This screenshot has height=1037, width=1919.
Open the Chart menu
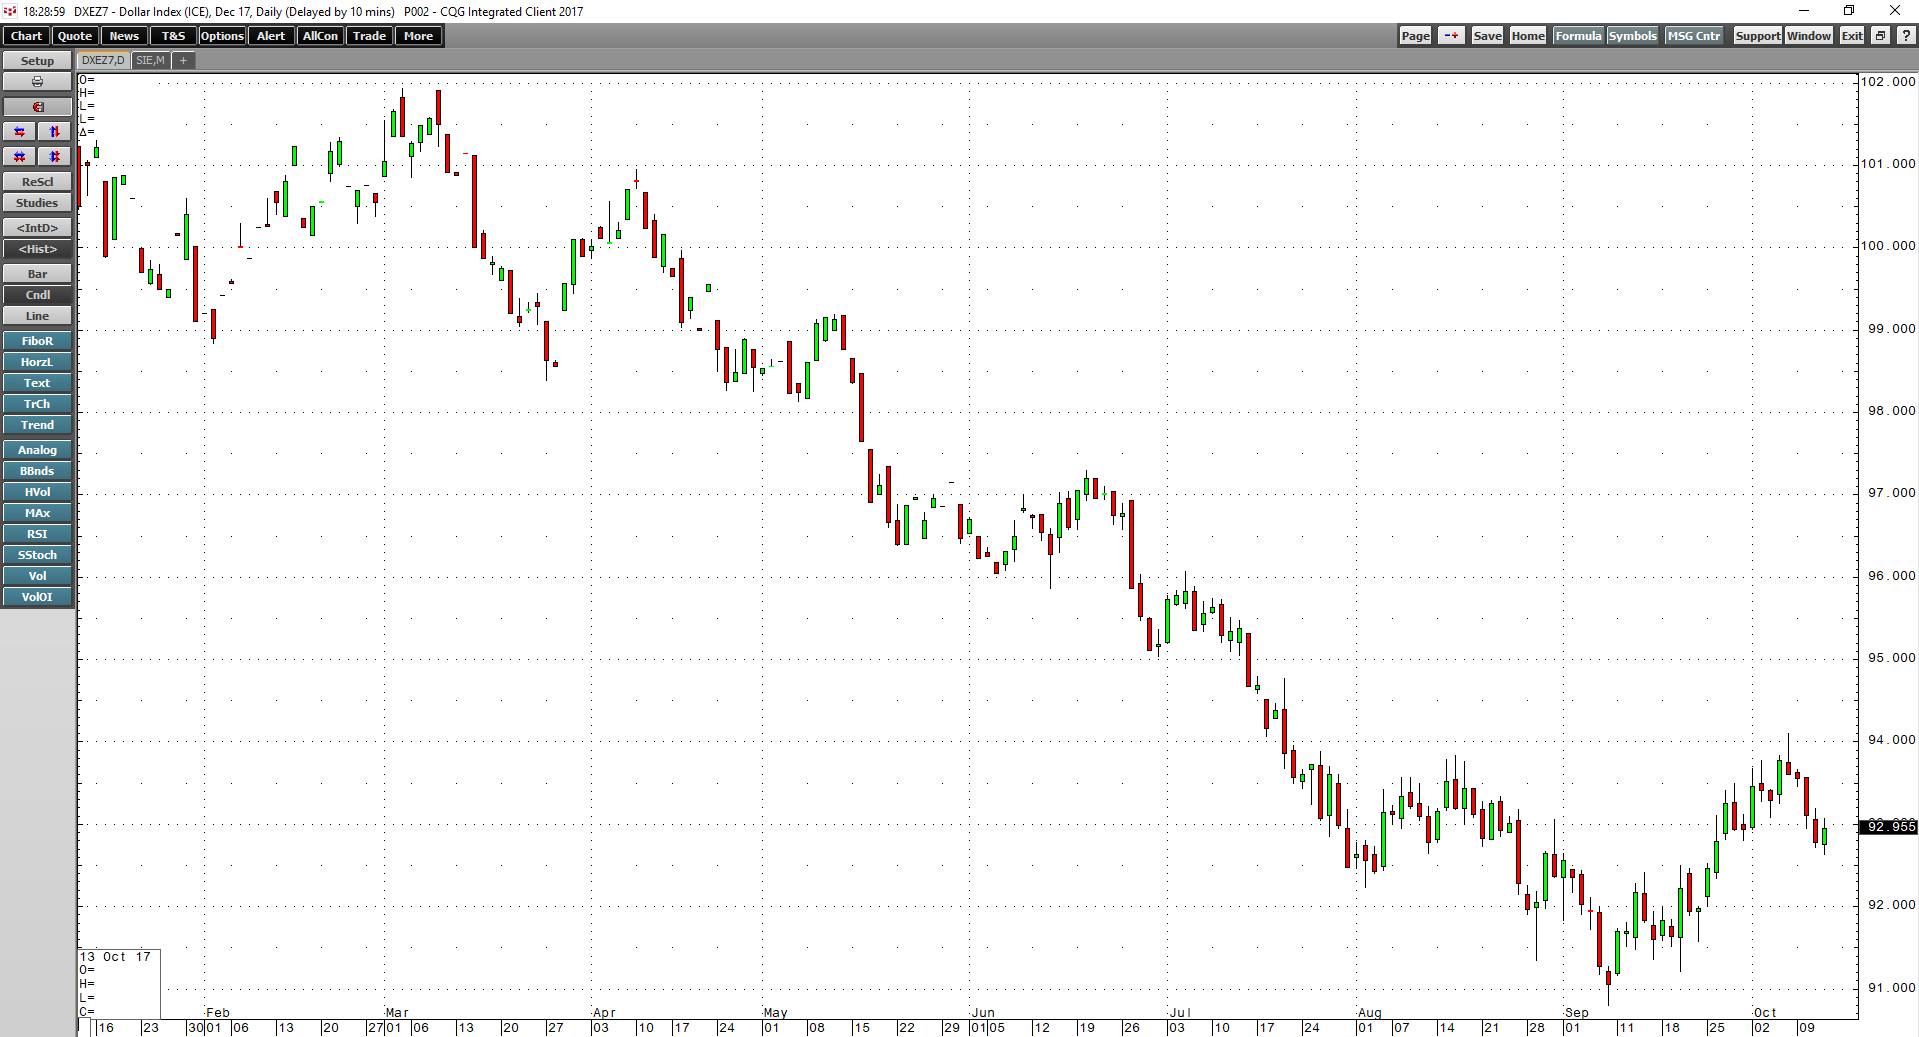[x=26, y=36]
